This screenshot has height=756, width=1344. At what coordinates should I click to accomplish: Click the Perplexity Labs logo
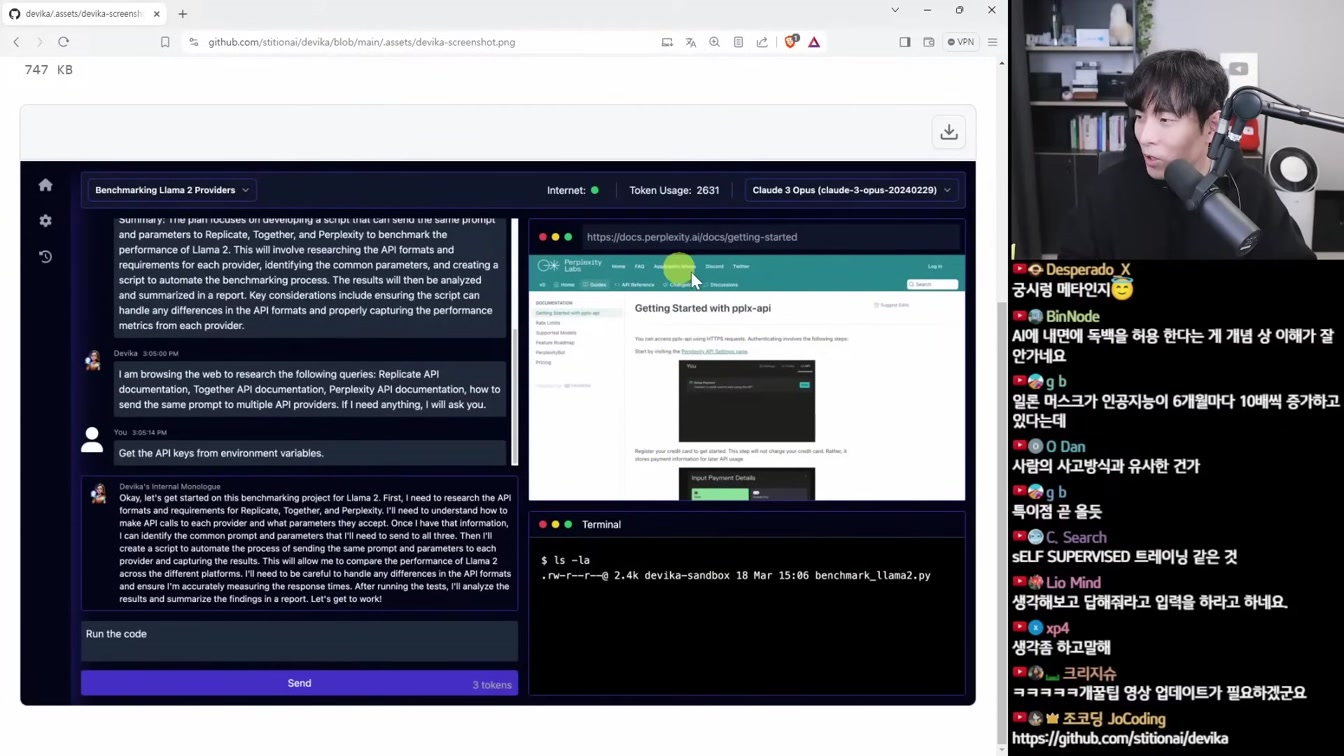click(x=570, y=265)
